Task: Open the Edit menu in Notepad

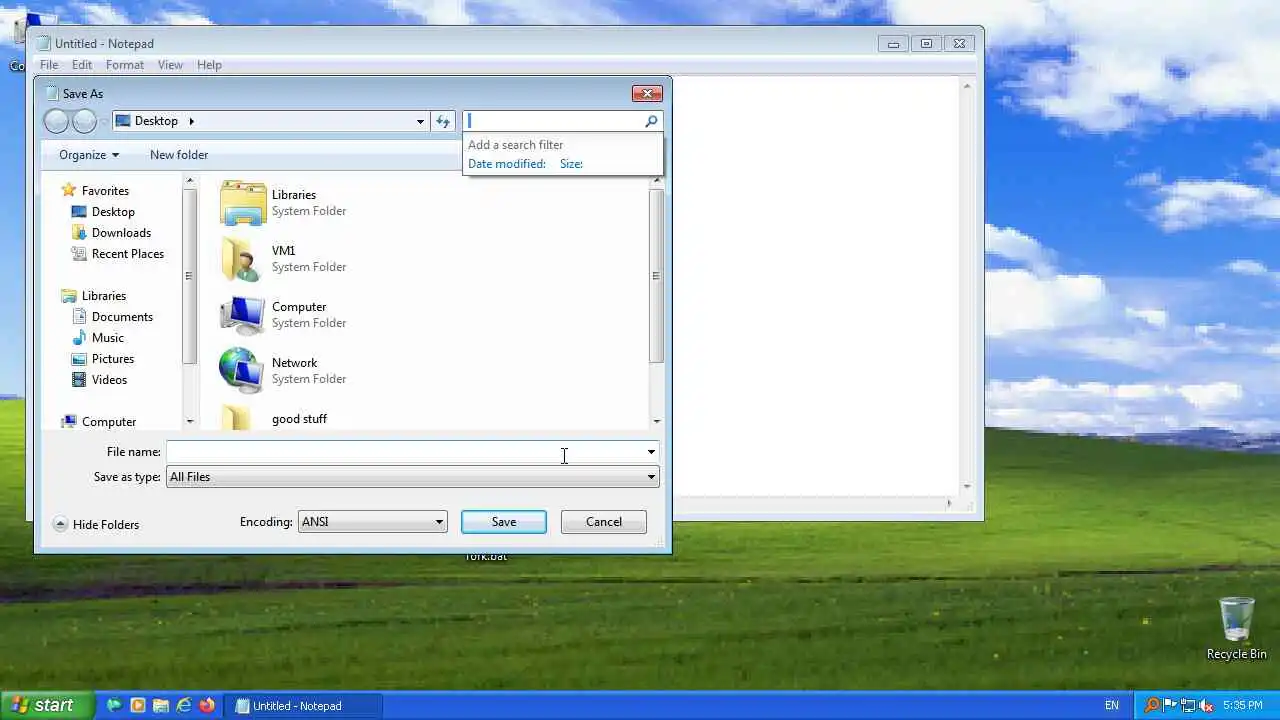Action: 82,65
